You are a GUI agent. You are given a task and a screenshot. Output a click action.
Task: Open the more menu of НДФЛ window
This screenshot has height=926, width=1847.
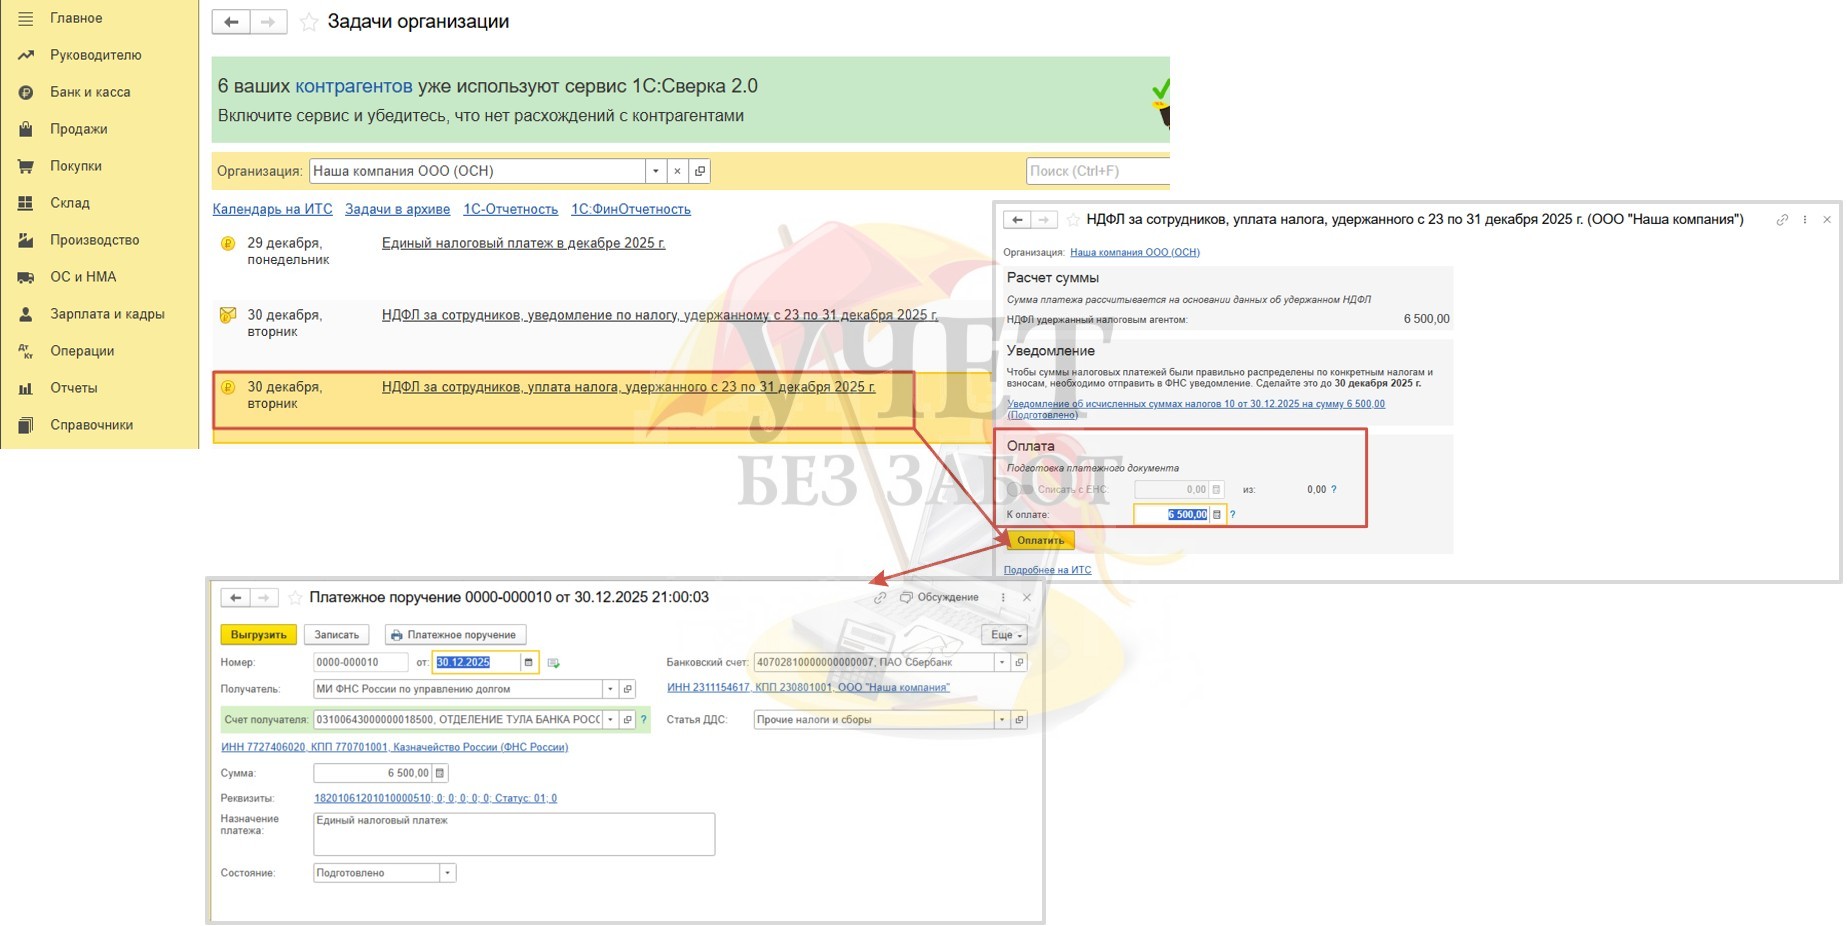point(1805,220)
